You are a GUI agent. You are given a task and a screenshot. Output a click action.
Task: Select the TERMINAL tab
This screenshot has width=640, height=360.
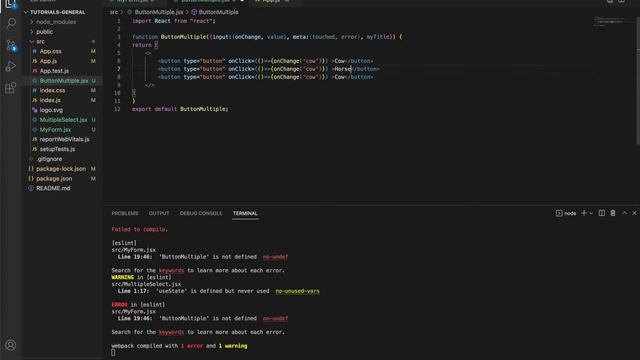coord(245,213)
